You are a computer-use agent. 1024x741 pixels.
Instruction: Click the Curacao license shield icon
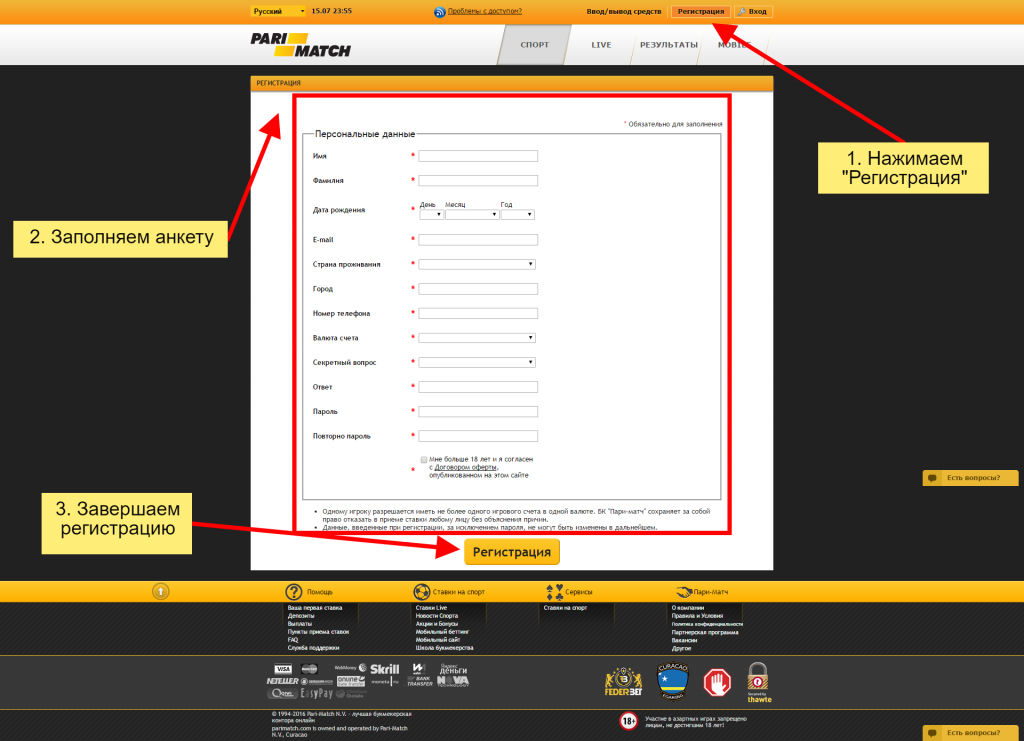(672, 681)
